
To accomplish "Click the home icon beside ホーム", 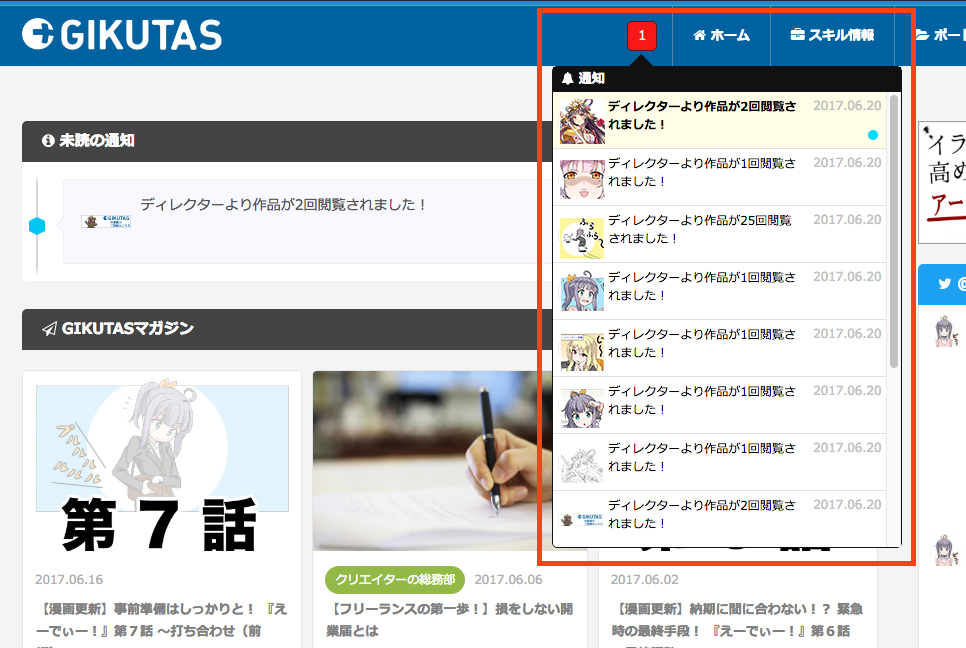I will [x=699, y=35].
